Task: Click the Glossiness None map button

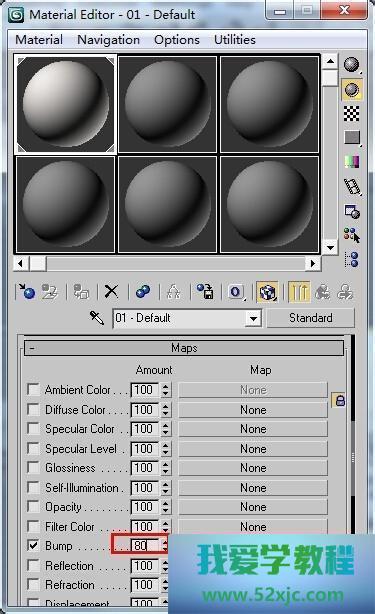Action: tap(253, 468)
